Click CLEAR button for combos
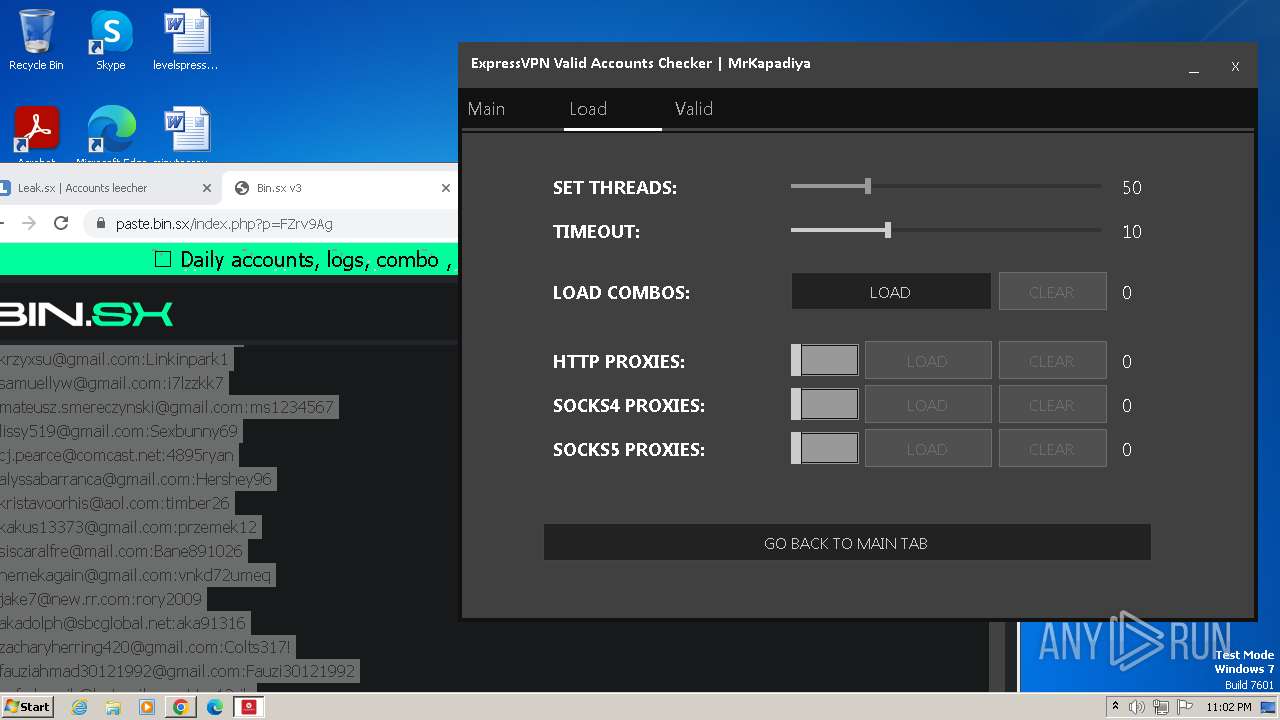 pyautogui.click(x=1052, y=292)
